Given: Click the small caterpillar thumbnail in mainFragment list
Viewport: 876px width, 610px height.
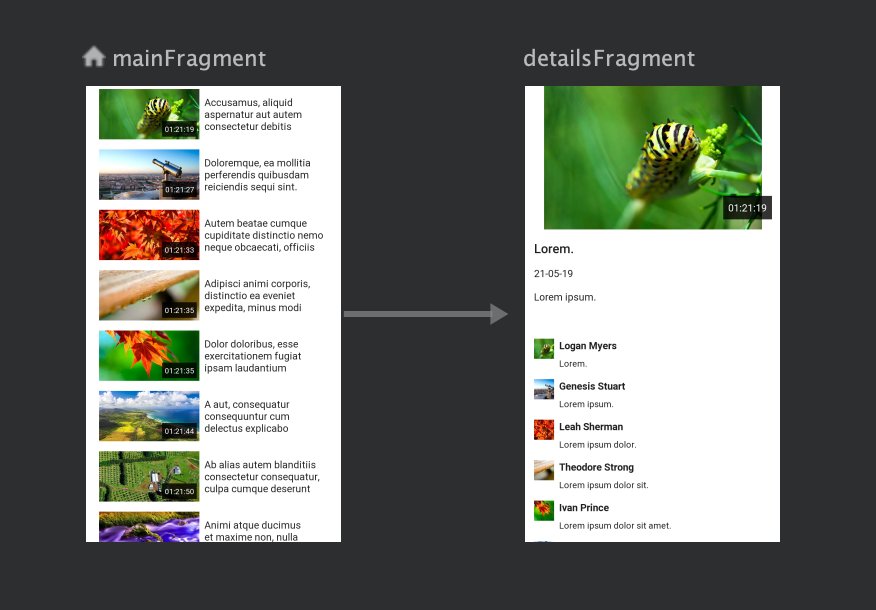Looking at the screenshot, I should click(149, 114).
